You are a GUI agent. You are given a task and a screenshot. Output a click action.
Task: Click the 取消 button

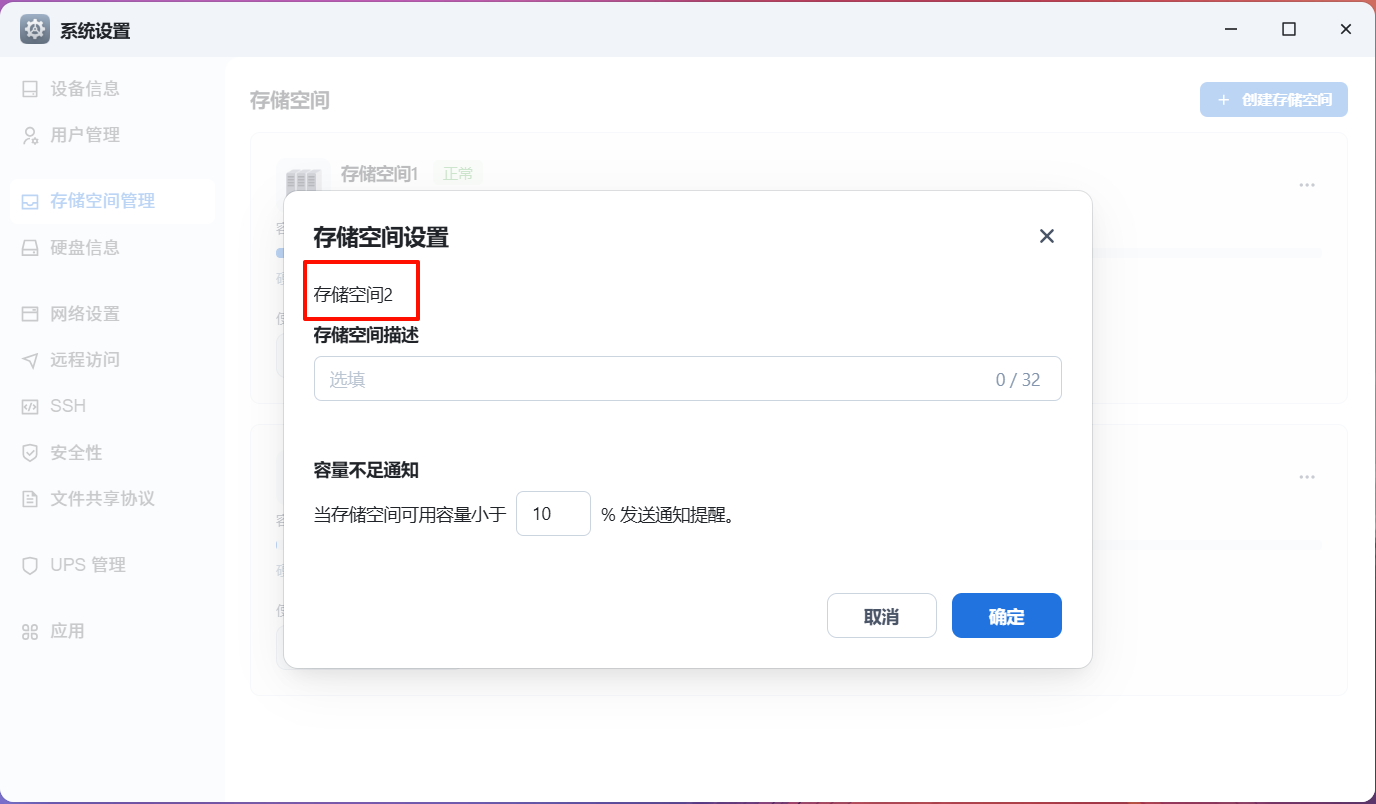[x=881, y=616]
